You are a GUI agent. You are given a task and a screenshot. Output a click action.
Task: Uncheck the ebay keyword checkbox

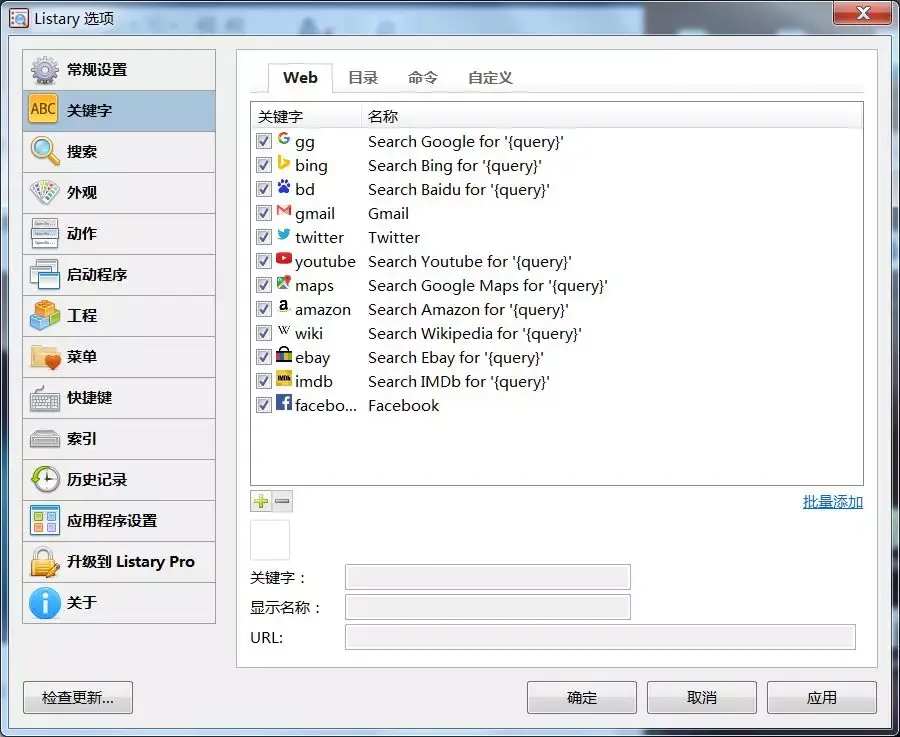(263, 357)
